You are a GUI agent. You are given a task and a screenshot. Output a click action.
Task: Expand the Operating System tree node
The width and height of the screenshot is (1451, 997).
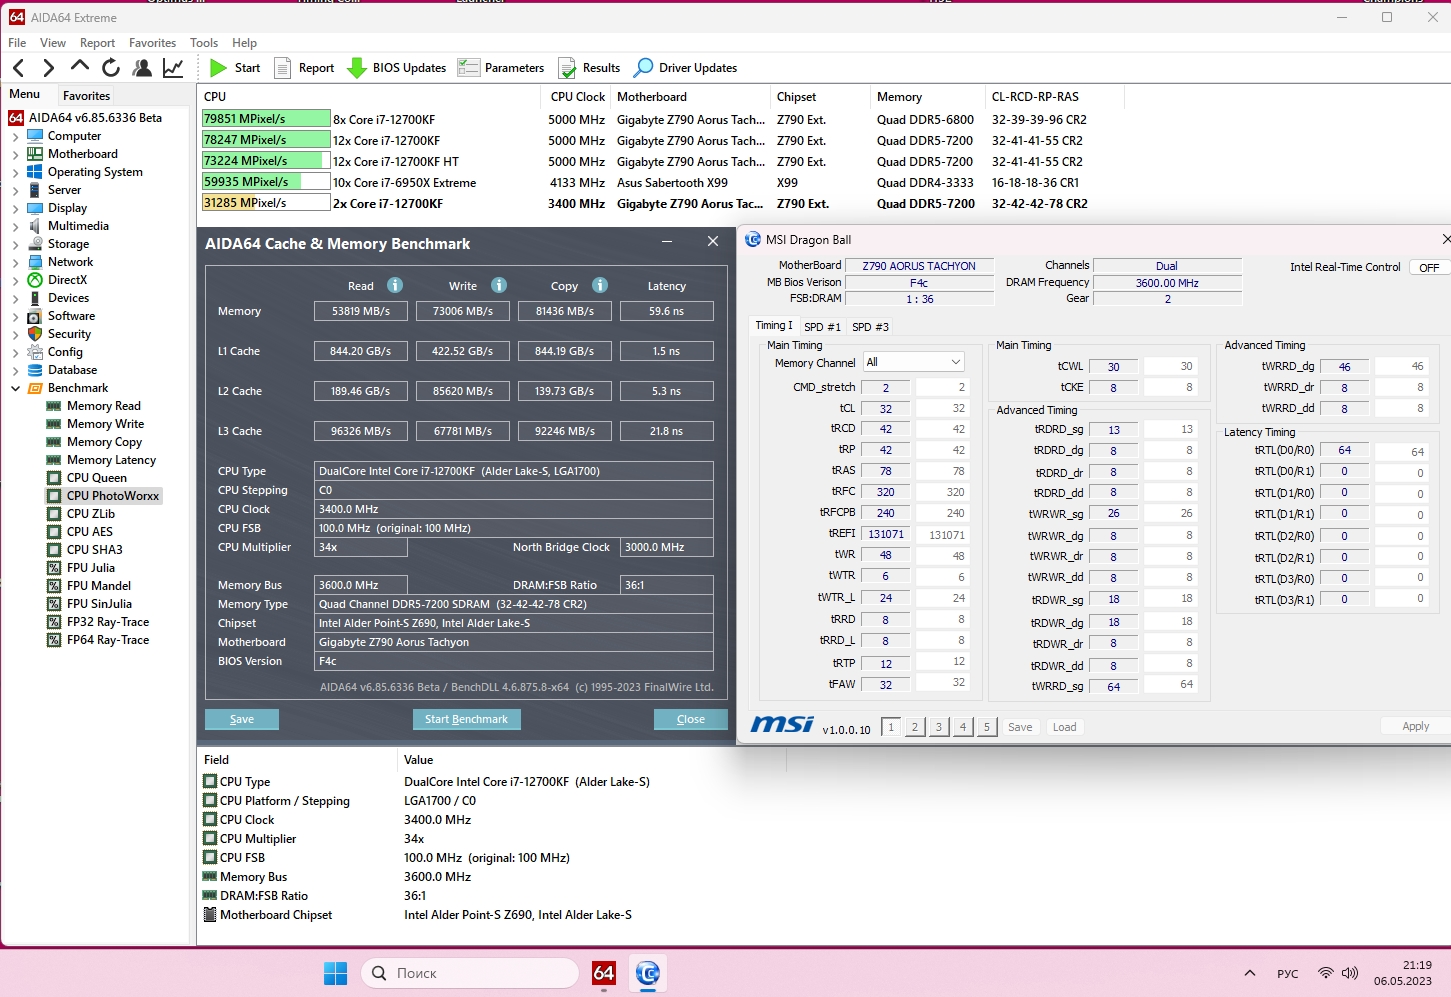pyautogui.click(x=16, y=172)
